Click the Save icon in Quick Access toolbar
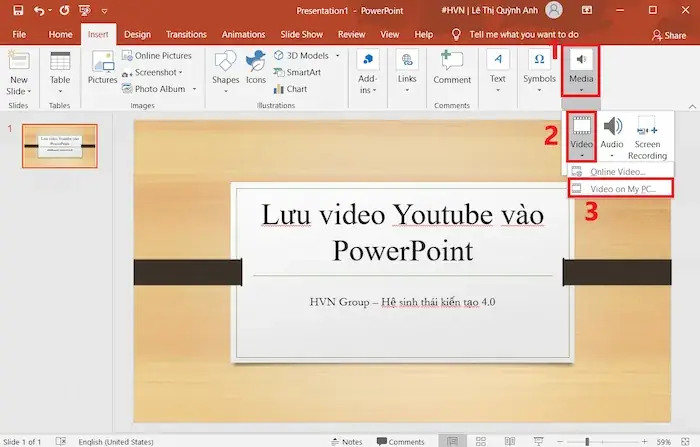Image resolution: width=700 pixels, height=447 pixels. coord(18,10)
